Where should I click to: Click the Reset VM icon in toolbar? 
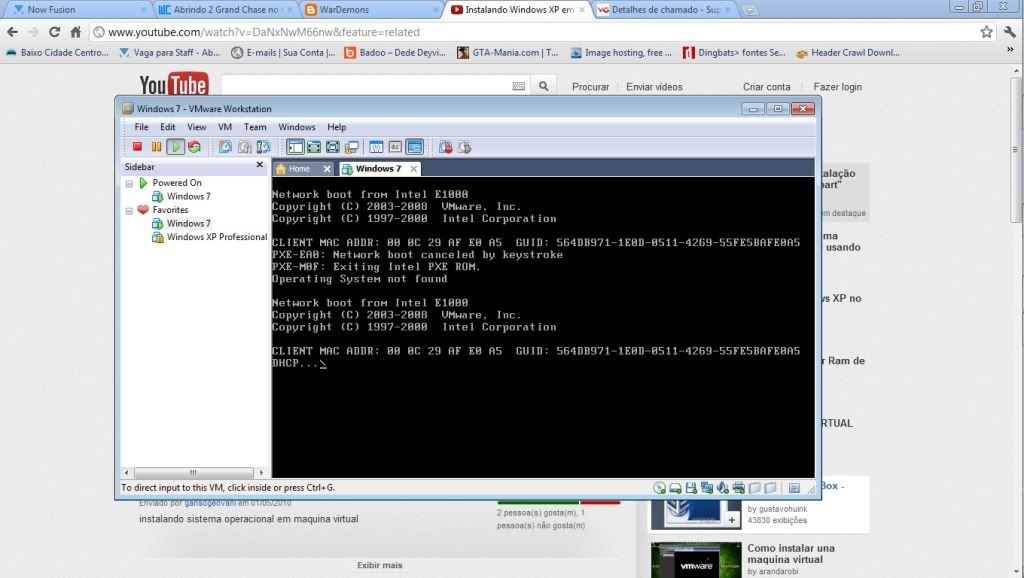(x=194, y=147)
